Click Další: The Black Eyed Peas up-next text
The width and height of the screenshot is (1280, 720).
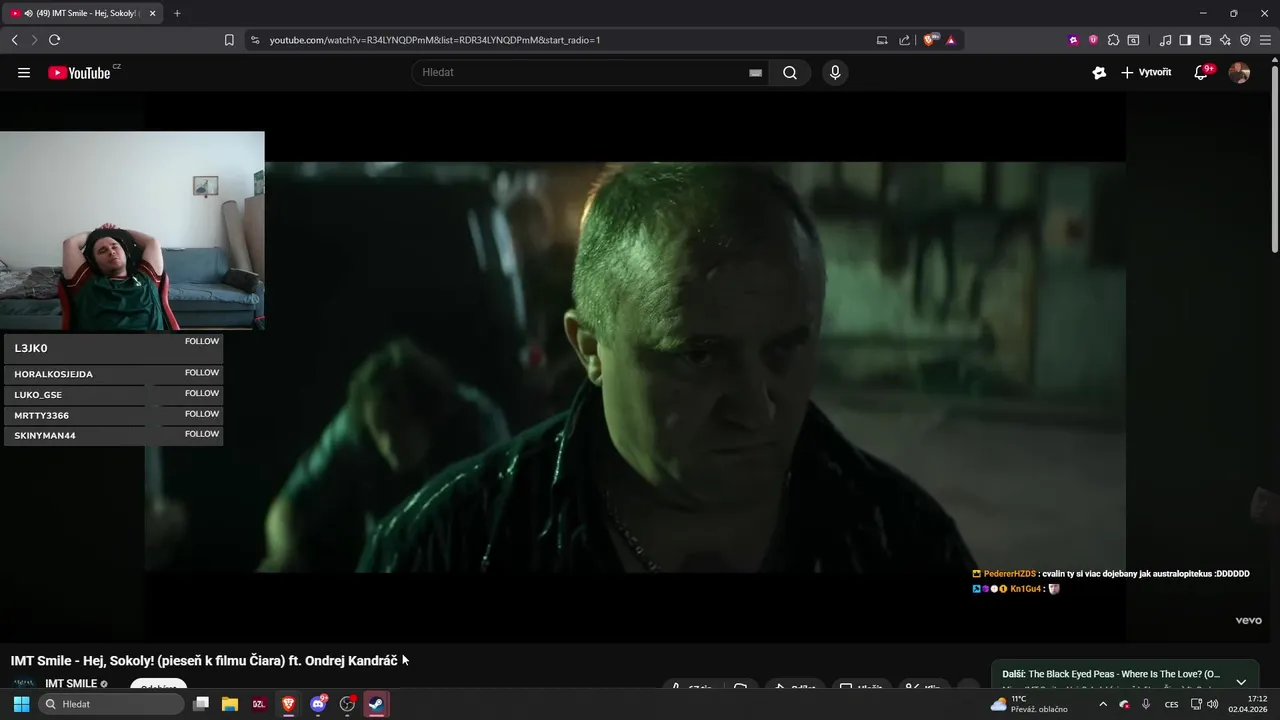[x=1111, y=674]
